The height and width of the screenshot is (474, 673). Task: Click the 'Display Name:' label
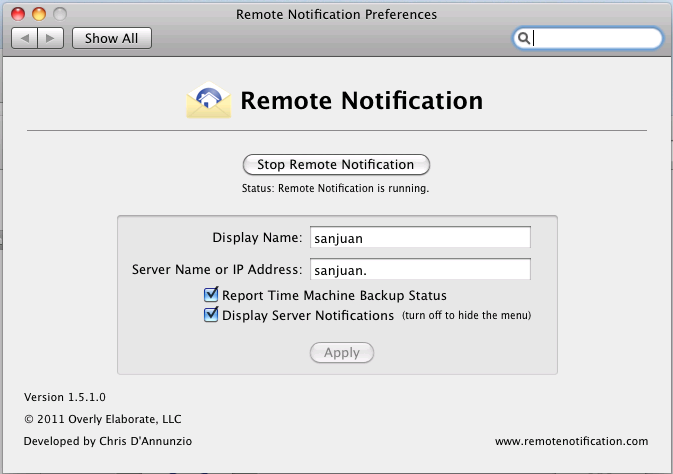pos(258,237)
